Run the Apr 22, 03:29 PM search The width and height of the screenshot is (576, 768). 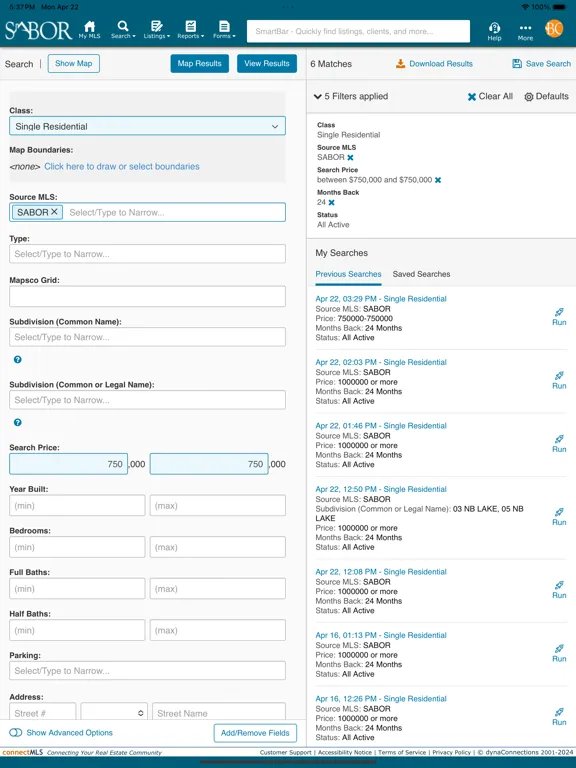tap(559, 317)
